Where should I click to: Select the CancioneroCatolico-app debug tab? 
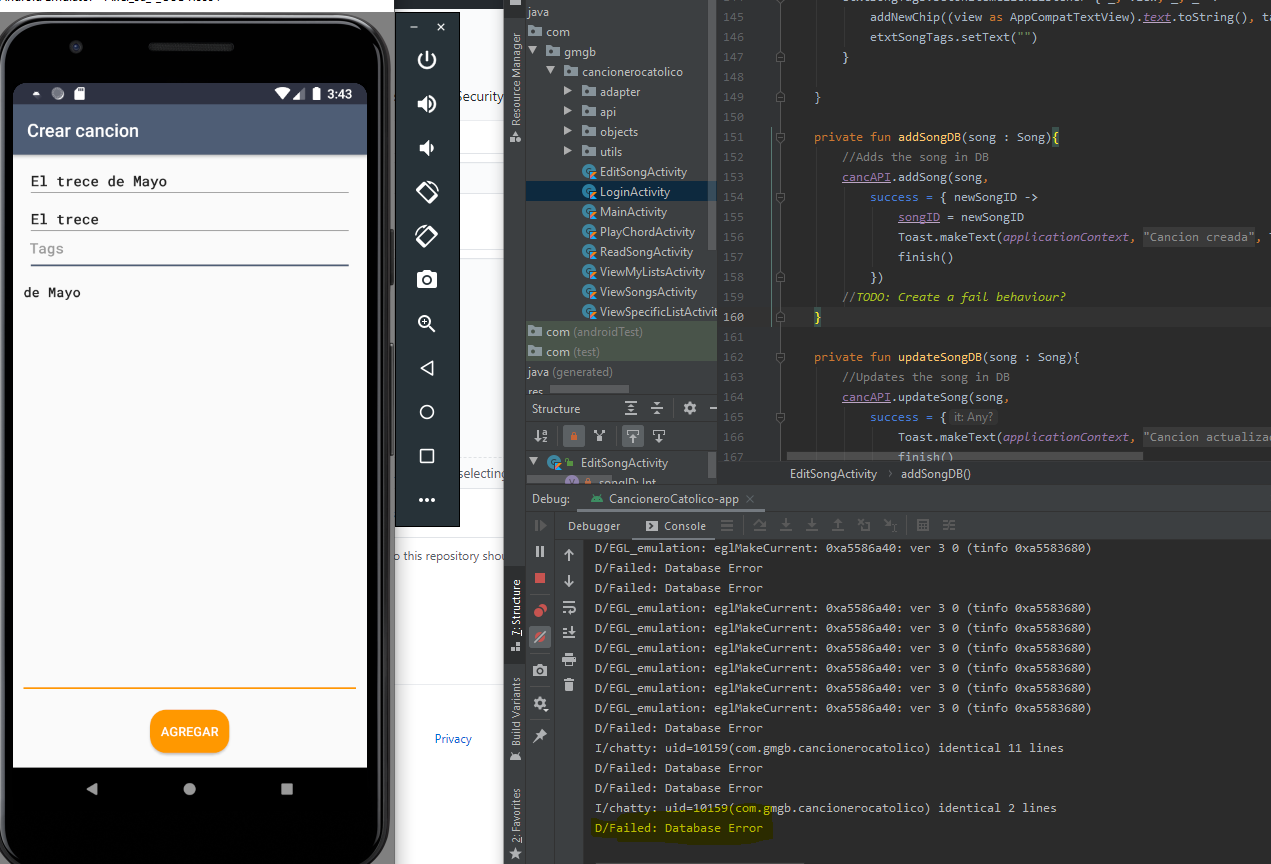click(x=673, y=498)
